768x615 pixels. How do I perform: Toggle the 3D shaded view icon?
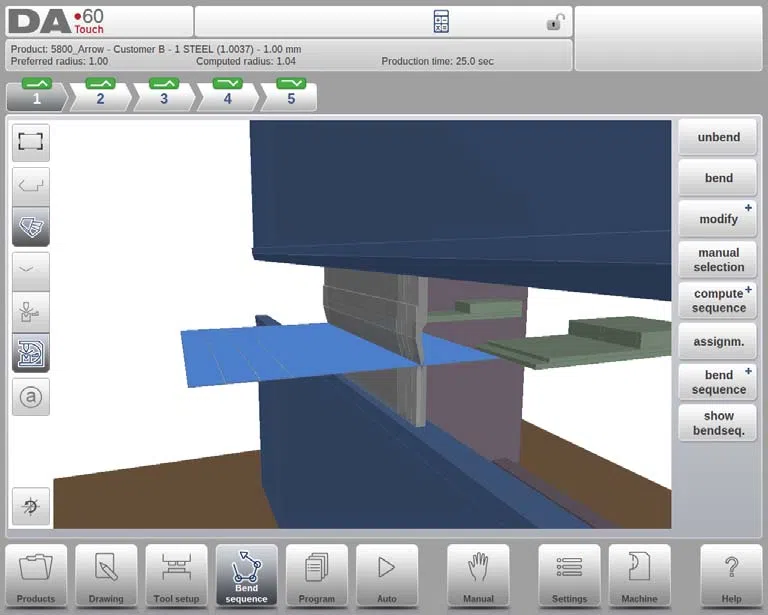click(x=30, y=226)
